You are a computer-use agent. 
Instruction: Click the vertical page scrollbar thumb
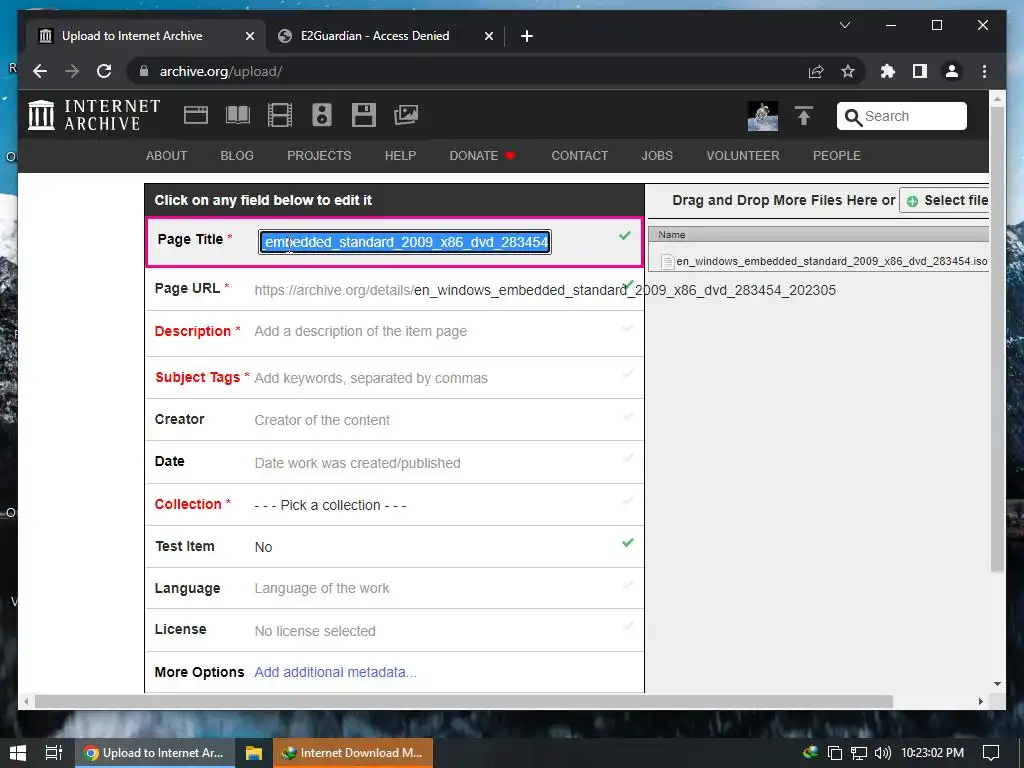[997, 338]
